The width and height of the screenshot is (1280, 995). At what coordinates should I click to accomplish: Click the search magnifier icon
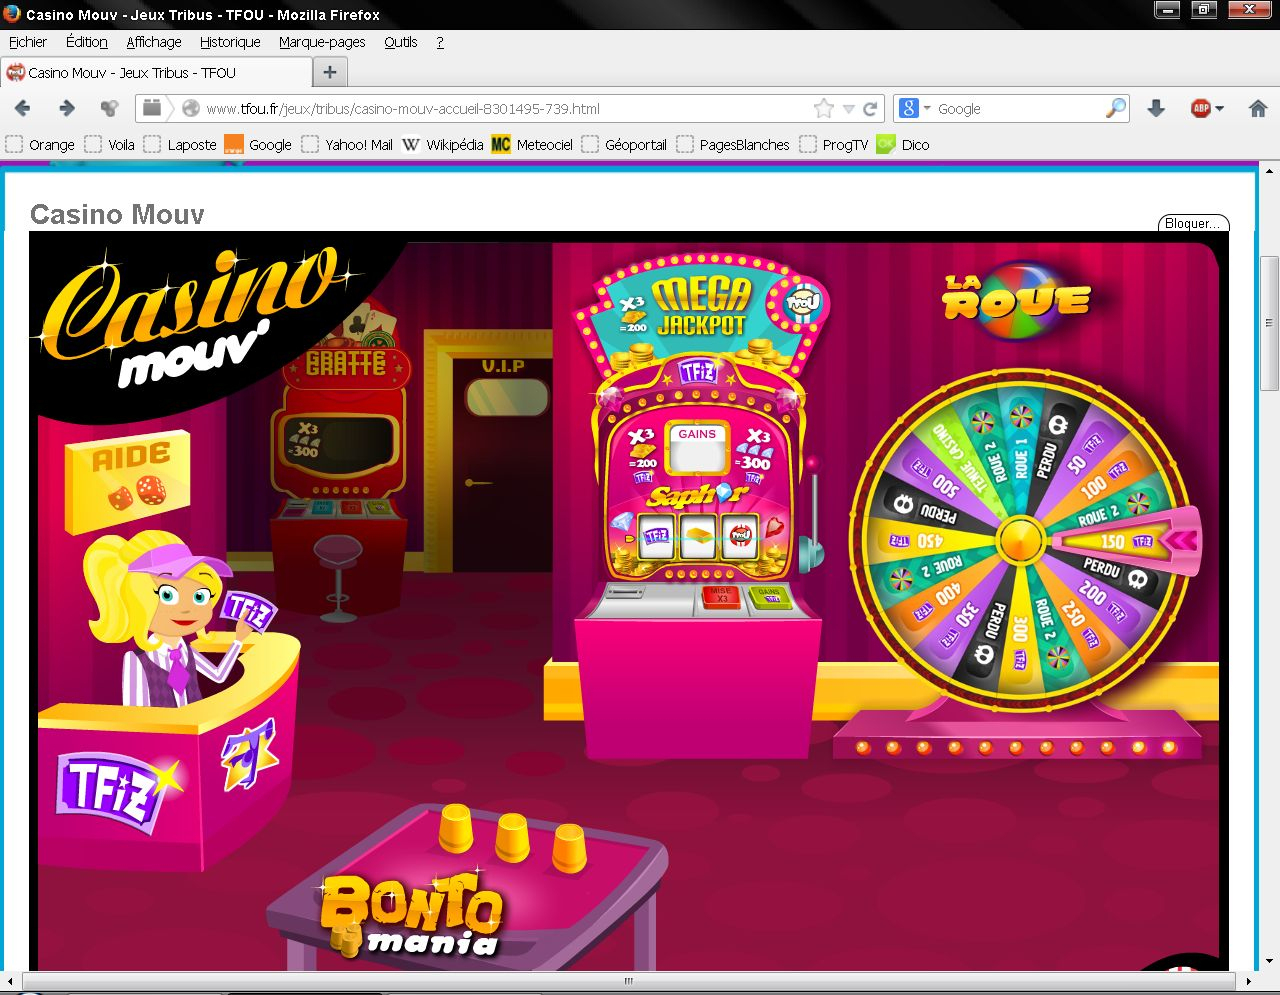pos(1115,109)
